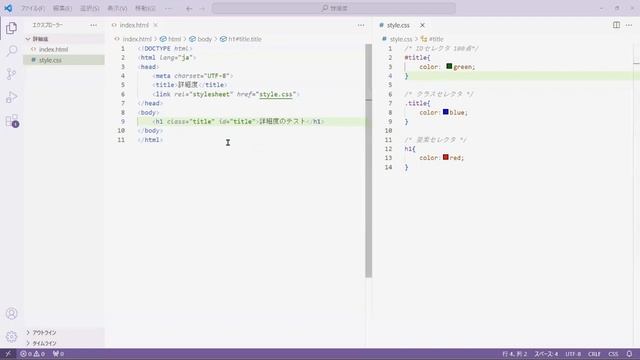The width and height of the screenshot is (640, 360).
Task: Click the command center search box
Action: click(x=334, y=8)
